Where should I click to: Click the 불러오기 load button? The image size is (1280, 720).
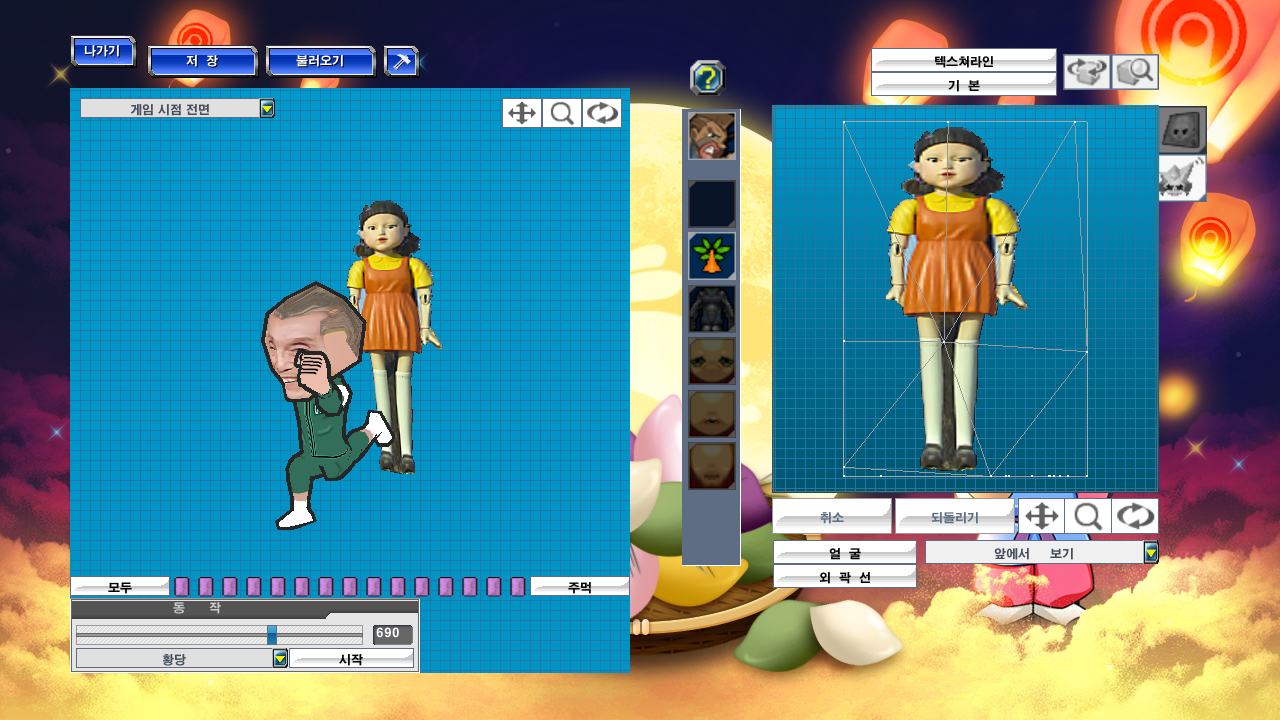click(320, 61)
